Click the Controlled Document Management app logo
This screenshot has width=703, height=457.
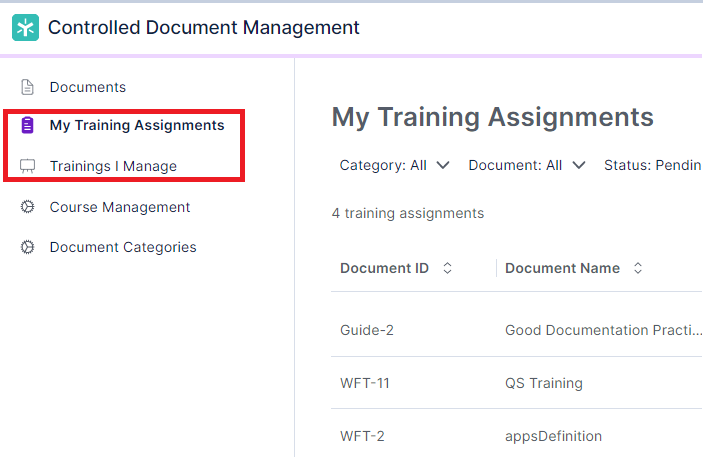(26, 27)
